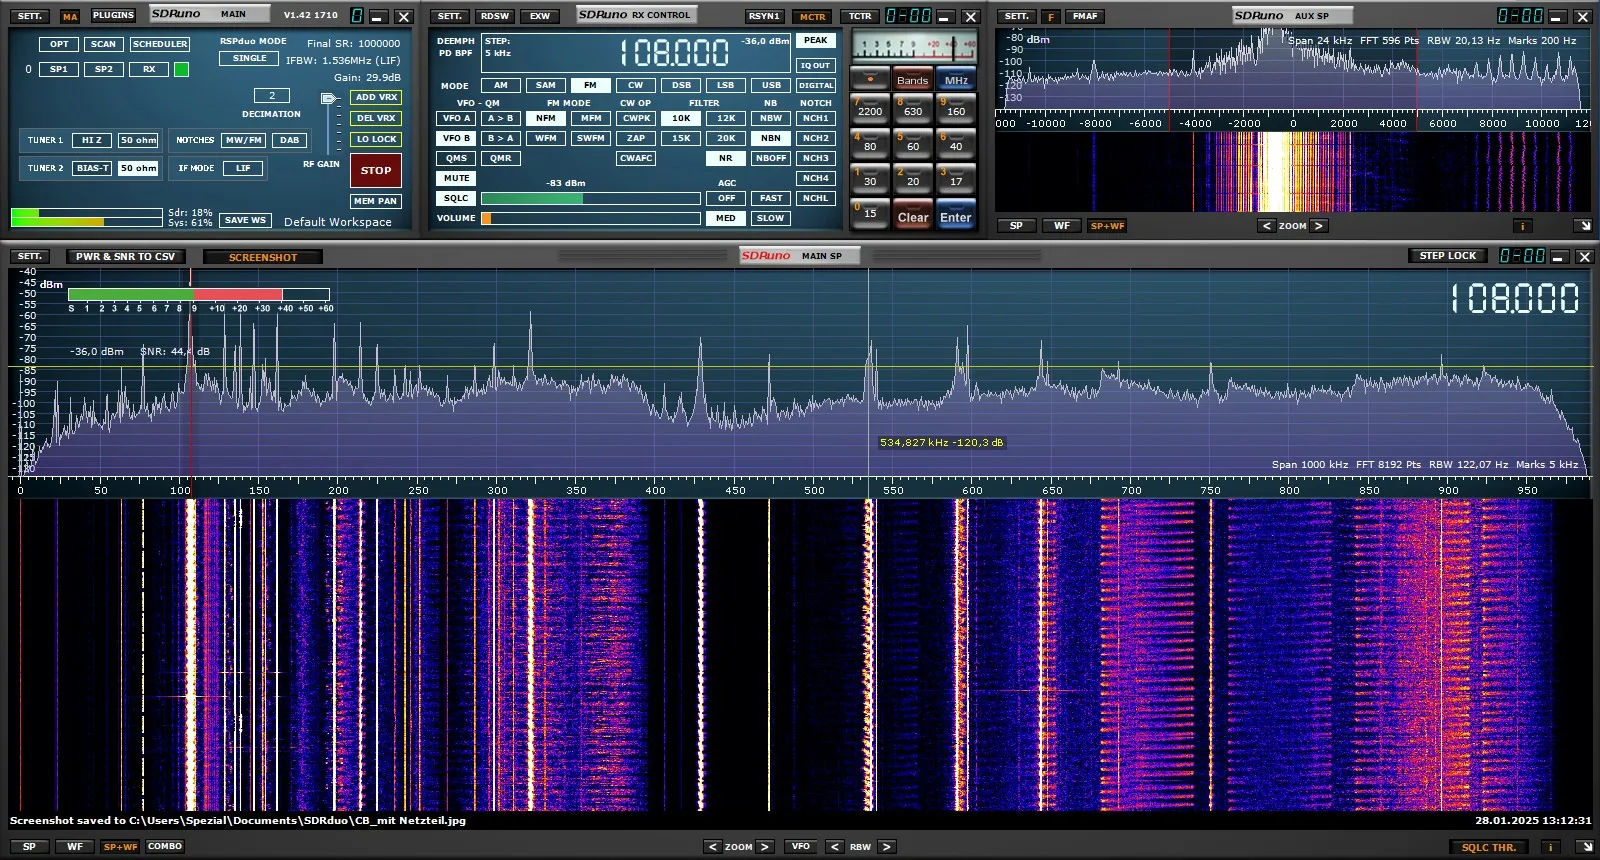Toggle the LO LOCK button
Screen dimensions: 1600x860
(376, 140)
